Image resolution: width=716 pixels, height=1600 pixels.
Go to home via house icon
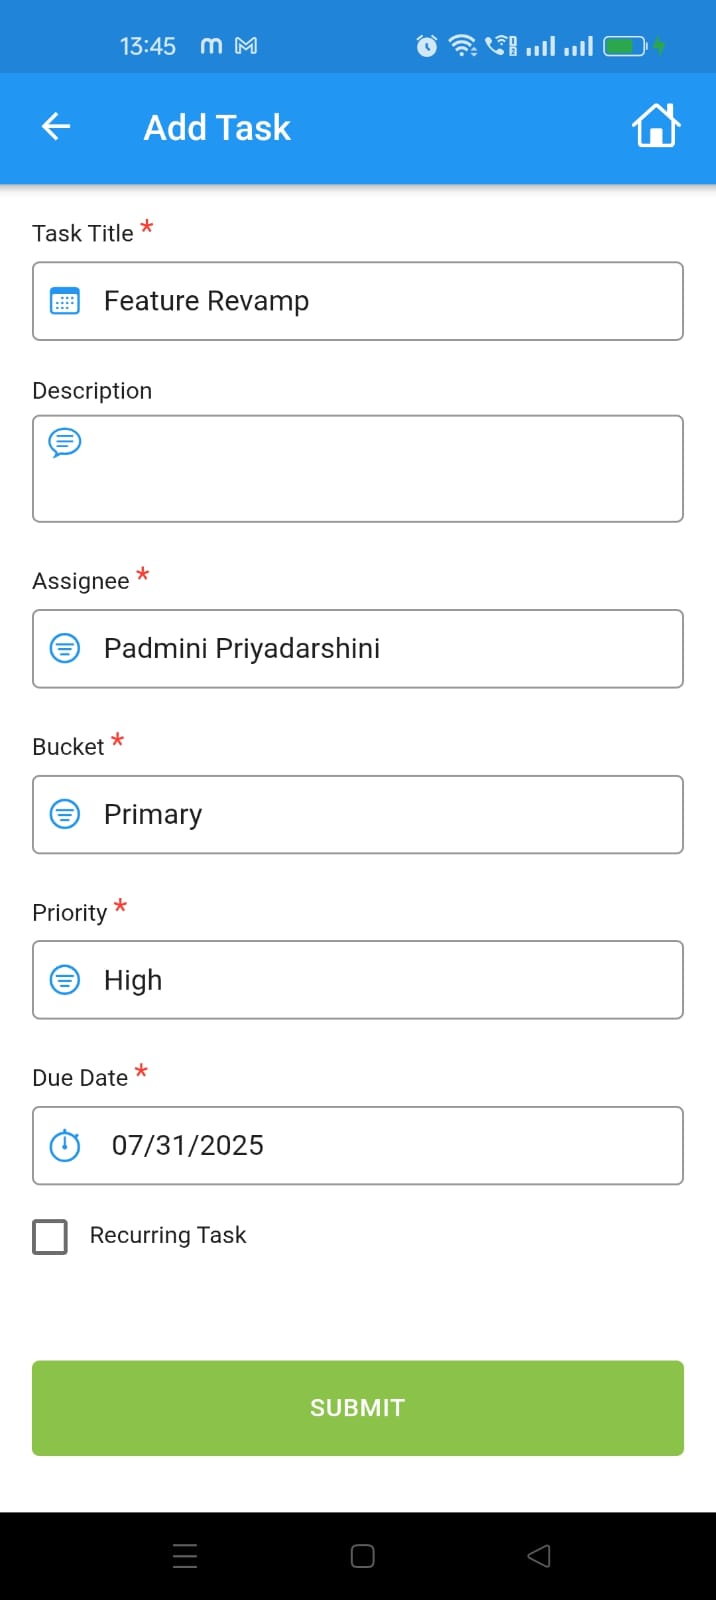(x=656, y=127)
